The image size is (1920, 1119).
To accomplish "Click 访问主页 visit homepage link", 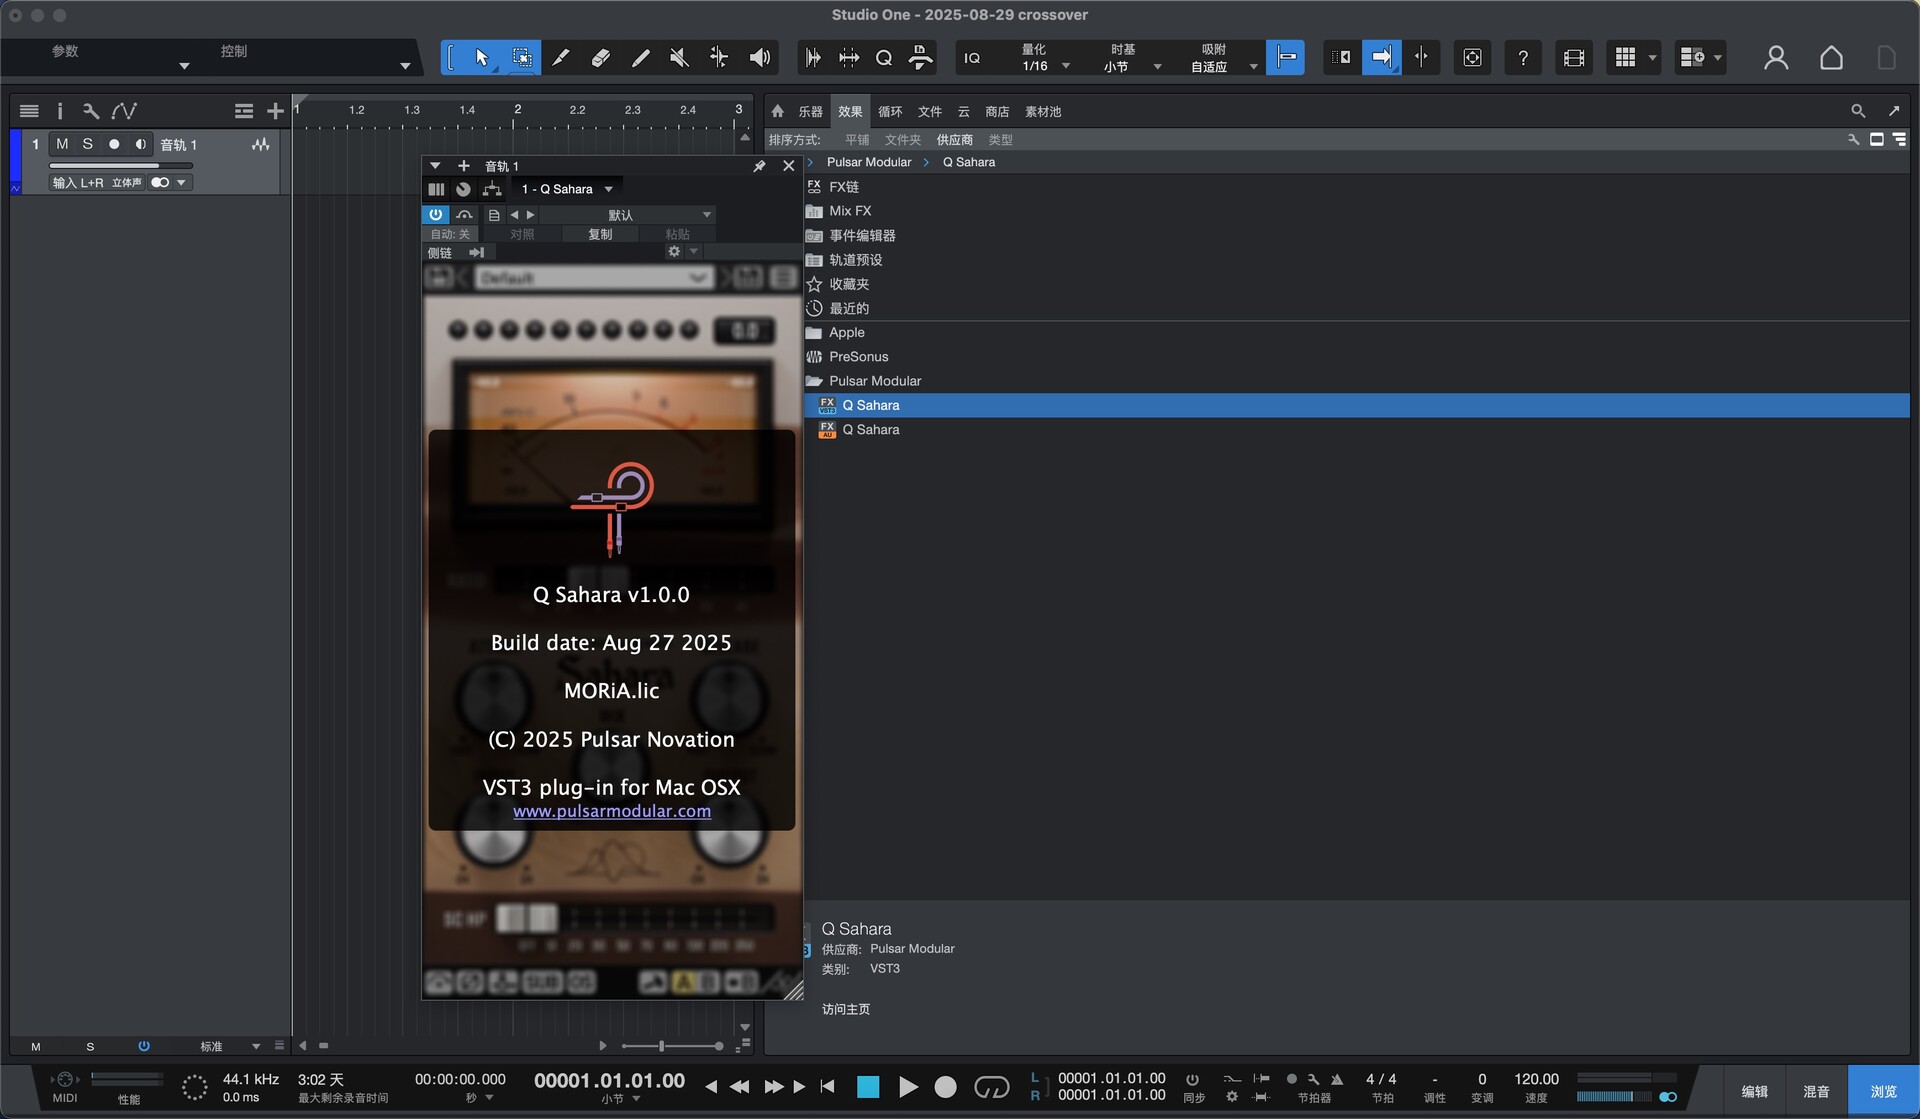I will tap(846, 1009).
